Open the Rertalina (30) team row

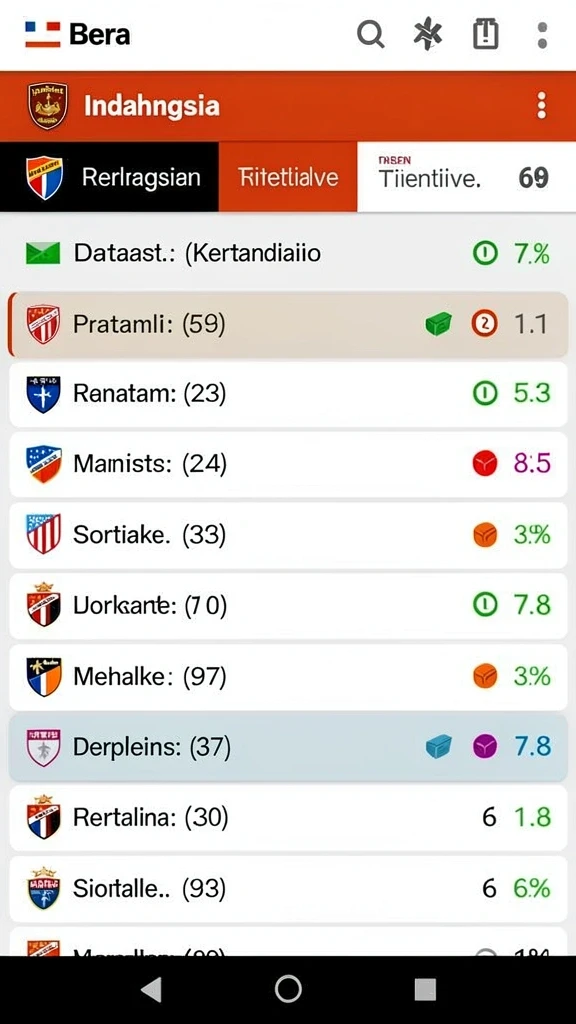click(288, 817)
